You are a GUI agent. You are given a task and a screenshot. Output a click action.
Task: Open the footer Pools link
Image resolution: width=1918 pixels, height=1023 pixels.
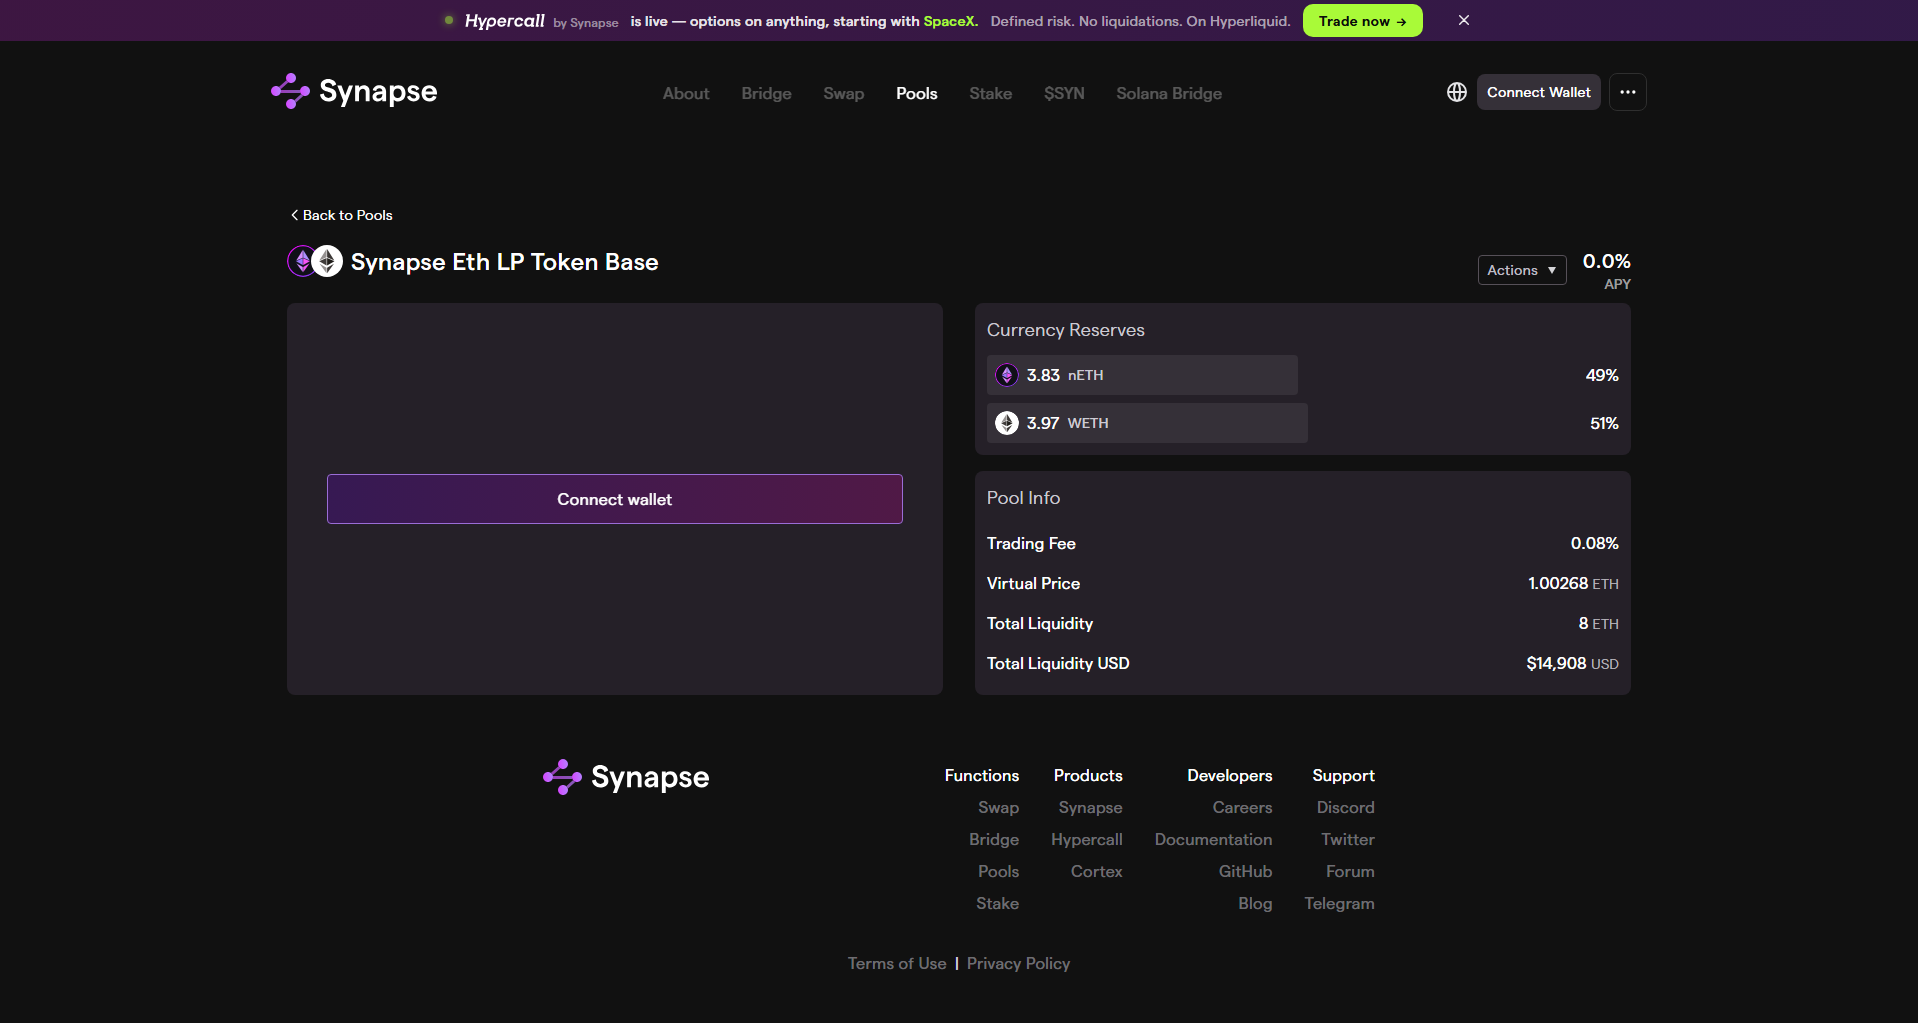click(999, 871)
